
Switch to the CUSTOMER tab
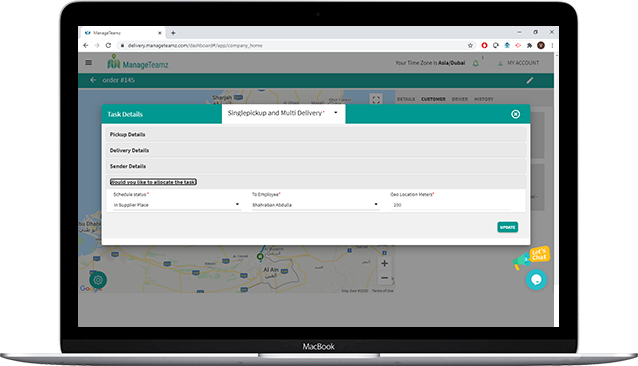[x=433, y=99]
